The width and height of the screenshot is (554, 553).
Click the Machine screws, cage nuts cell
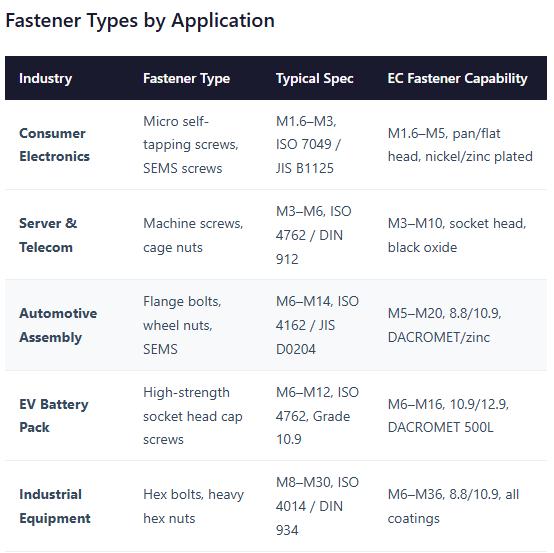(193, 235)
